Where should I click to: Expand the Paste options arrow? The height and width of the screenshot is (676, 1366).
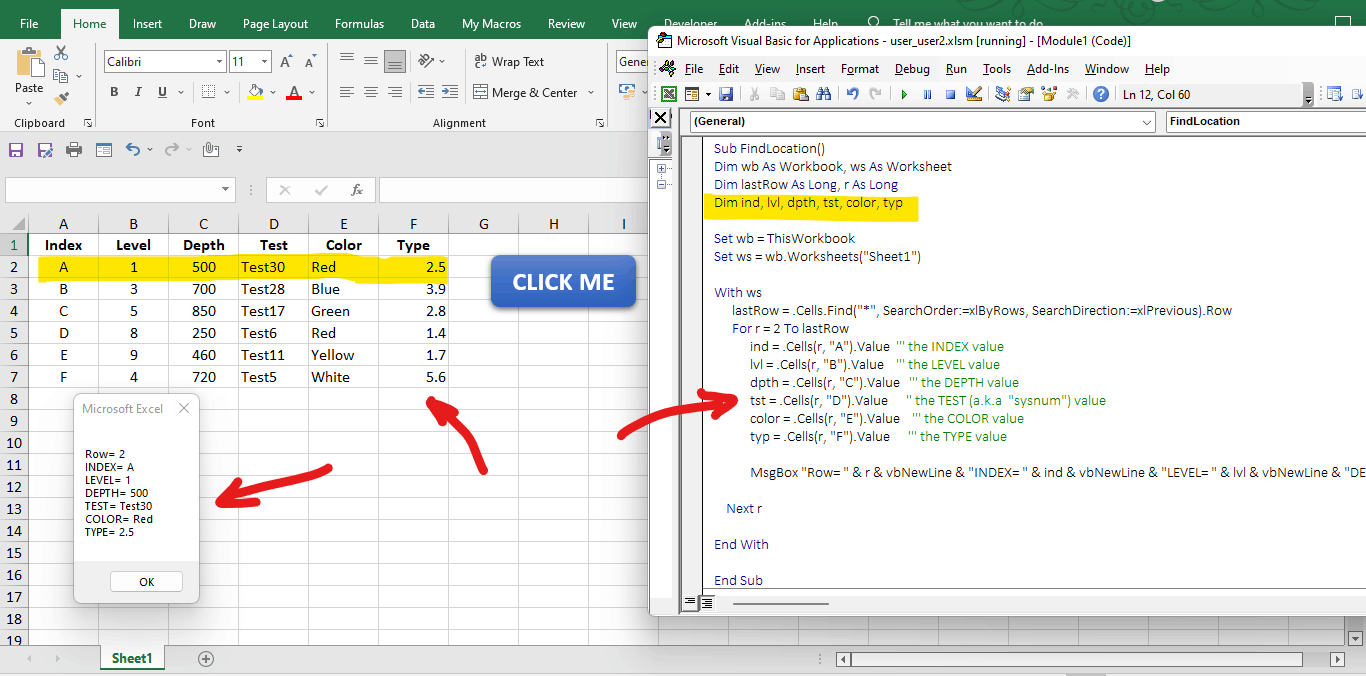(x=29, y=102)
